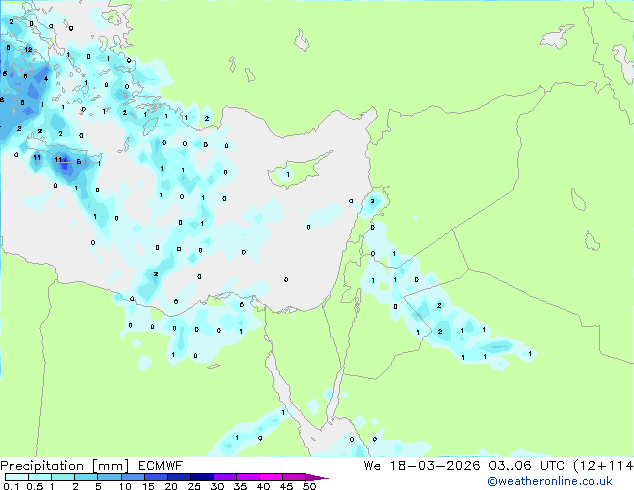
Task: Select the 25–30 mm navy legend swatch
Action: pyautogui.click(x=201, y=477)
